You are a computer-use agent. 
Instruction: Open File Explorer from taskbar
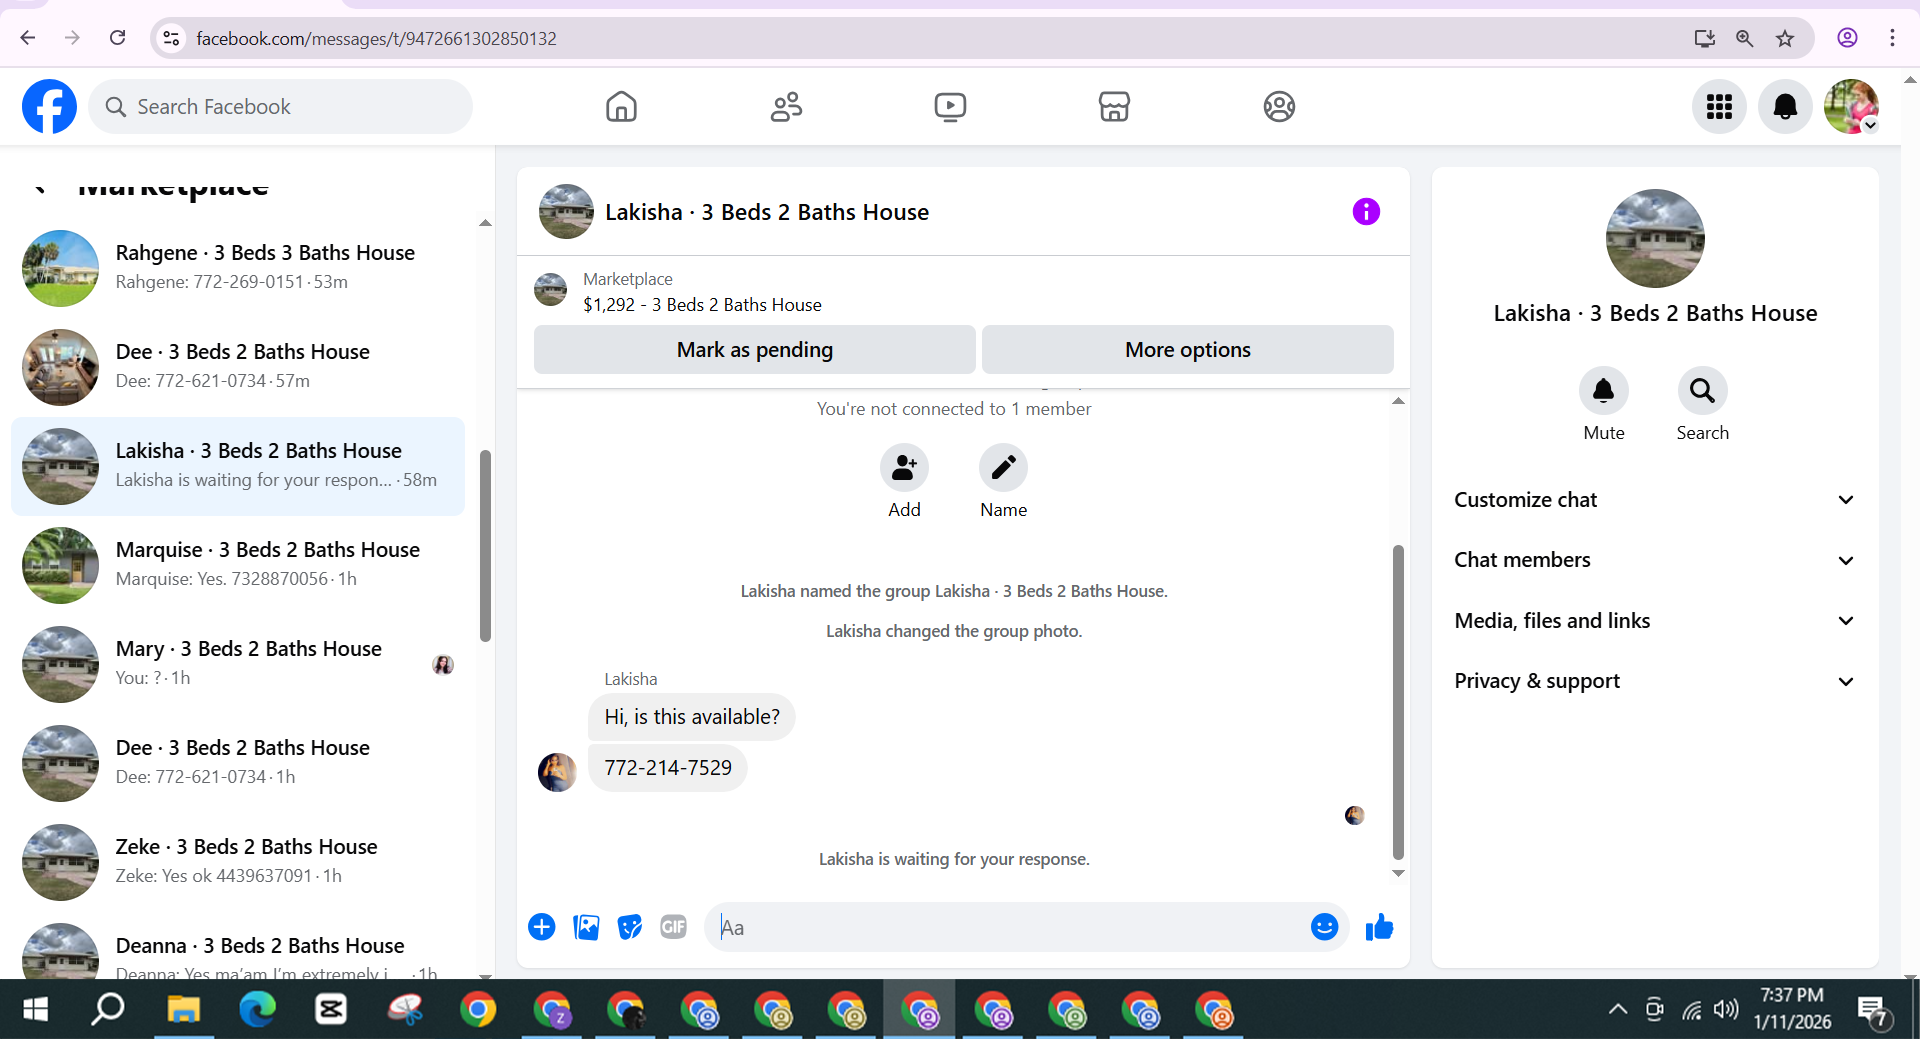click(183, 1010)
